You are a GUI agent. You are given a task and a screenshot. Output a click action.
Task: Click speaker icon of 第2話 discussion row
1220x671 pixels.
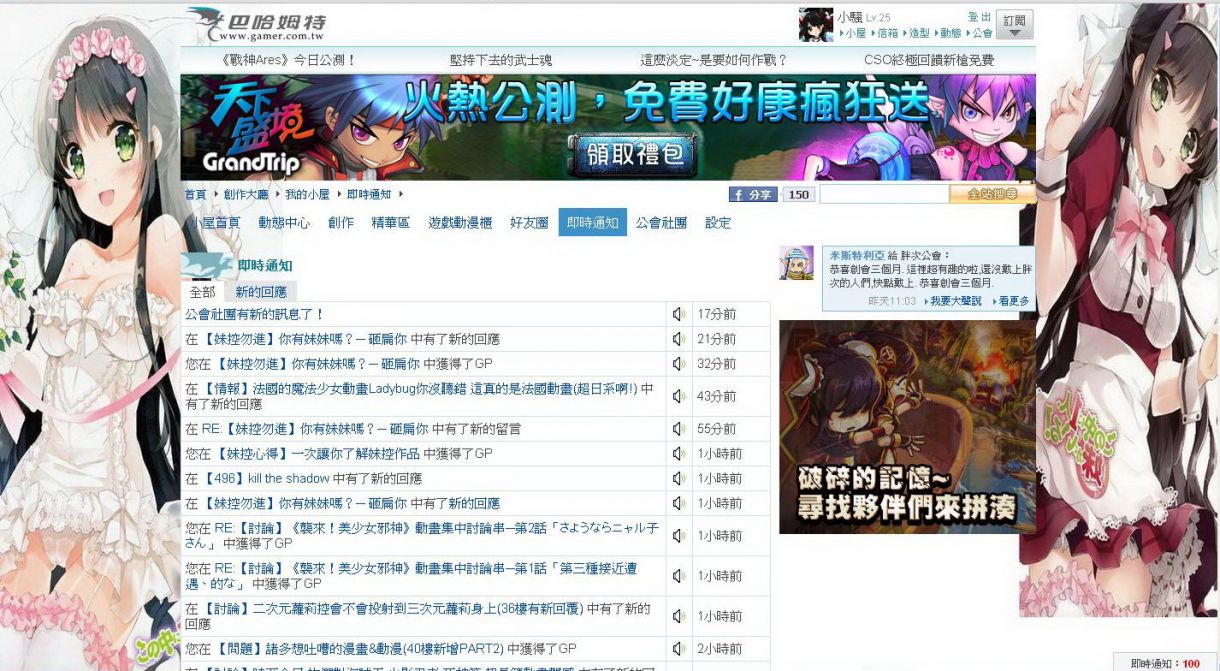click(x=679, y=536)
